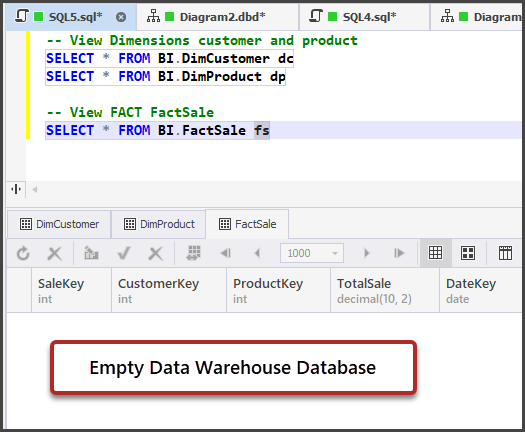Click the editor split view handle

16,189
